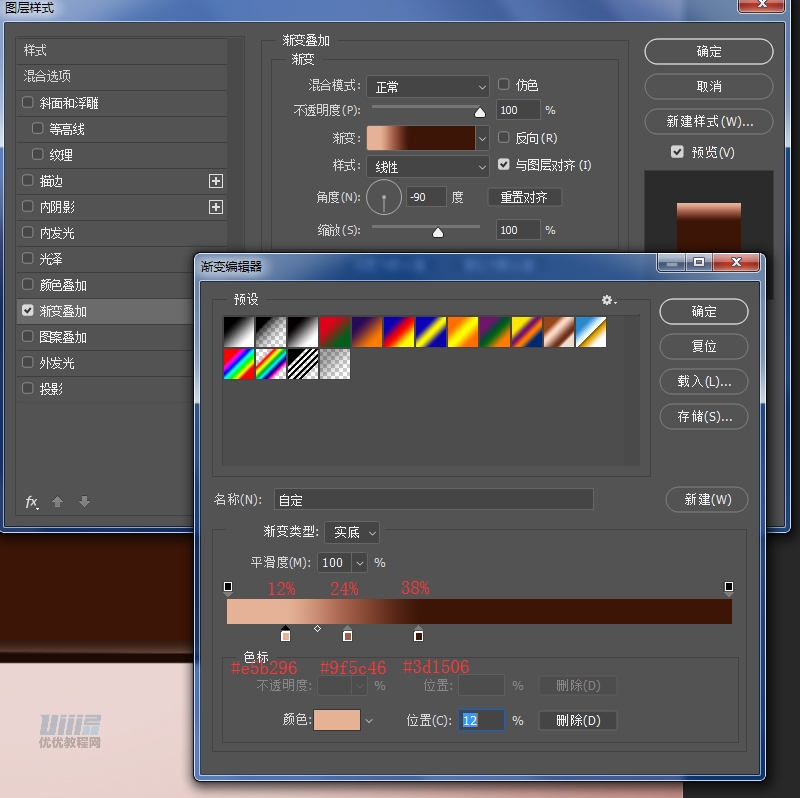Enable the 仿色 dither checkbox
The height and width of the screenshot is (798, 800).
504,85
